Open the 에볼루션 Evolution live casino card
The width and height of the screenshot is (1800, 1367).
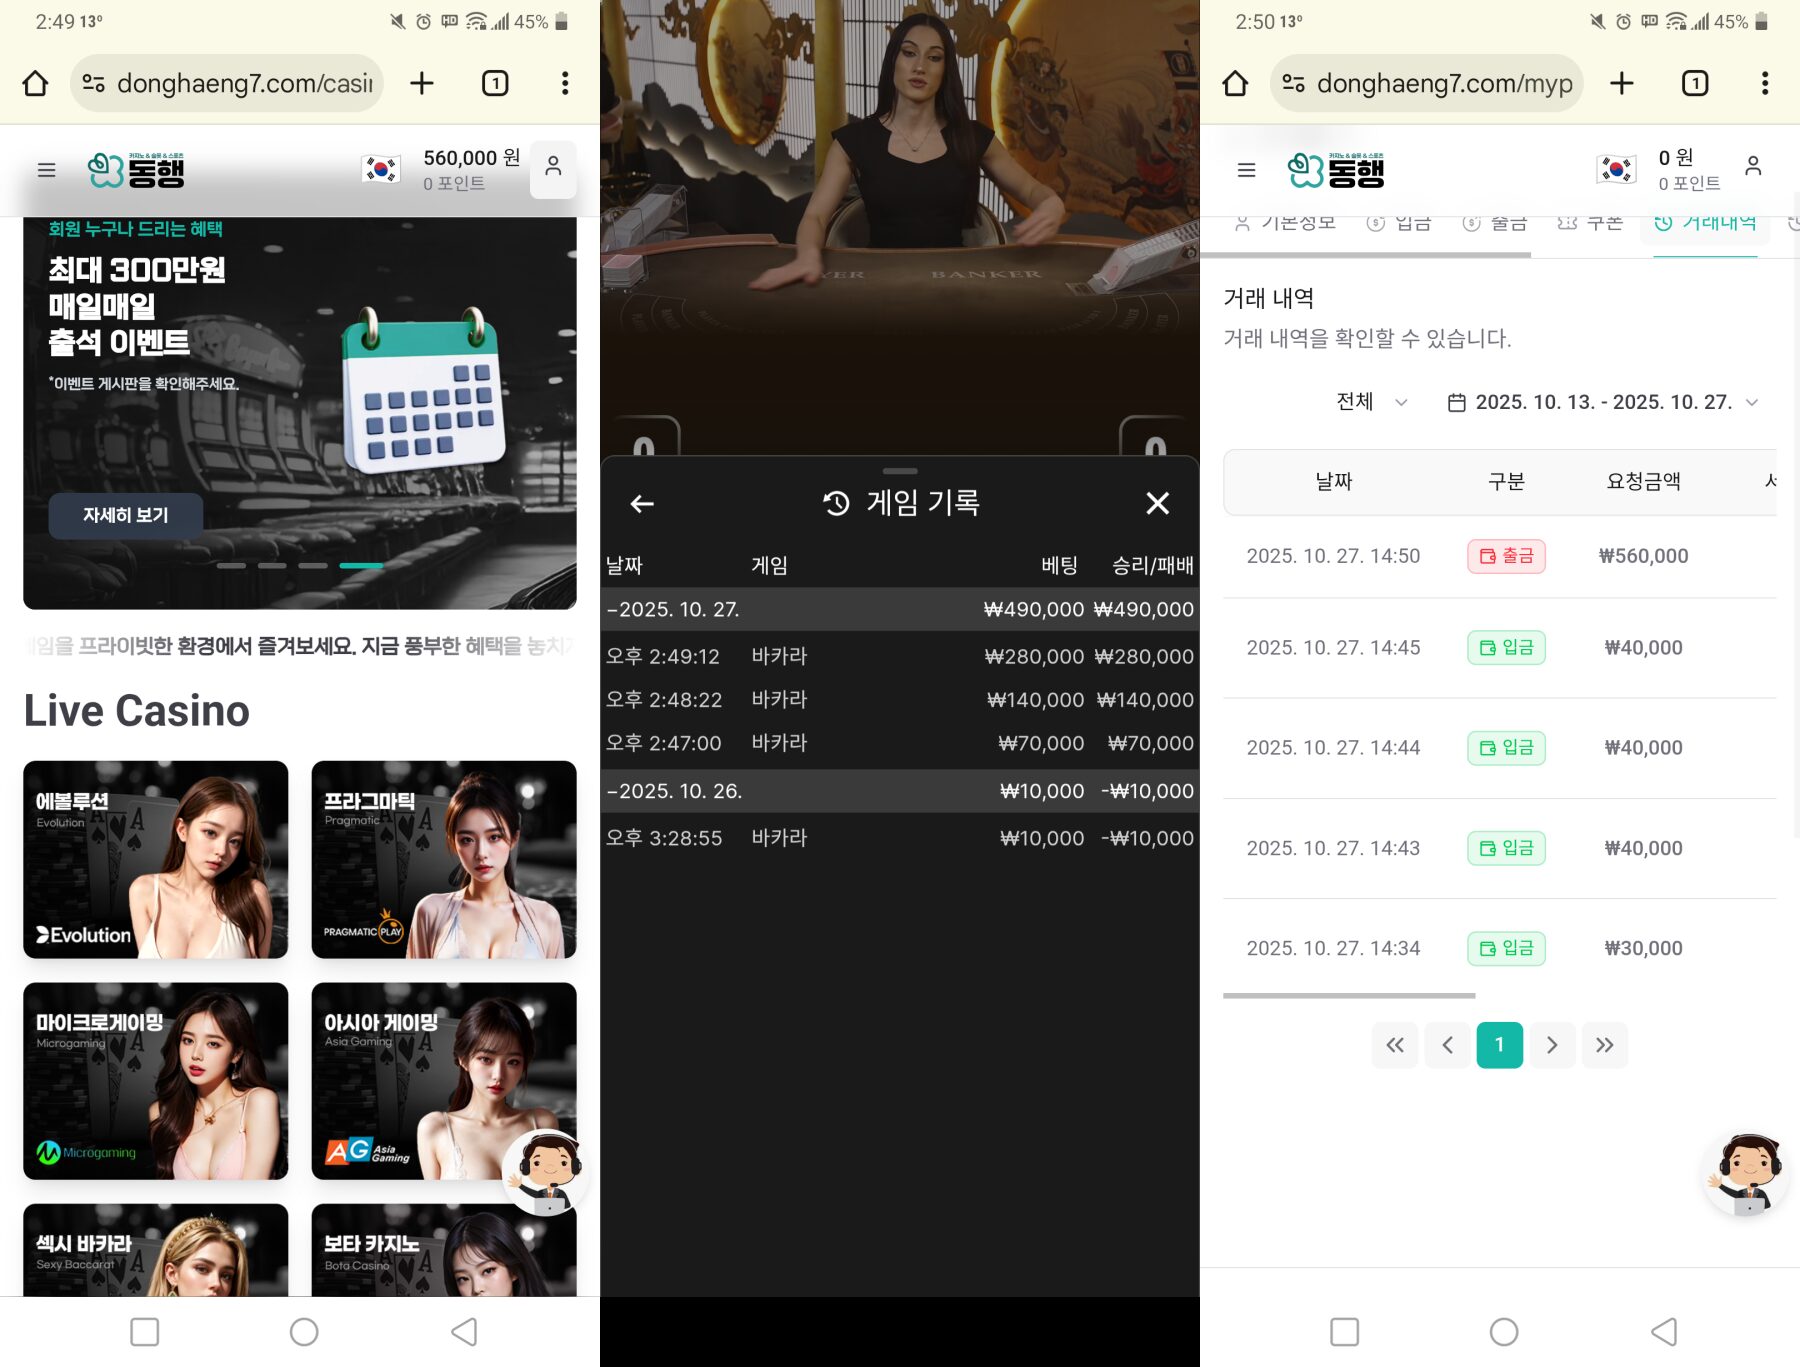[156, 860]
